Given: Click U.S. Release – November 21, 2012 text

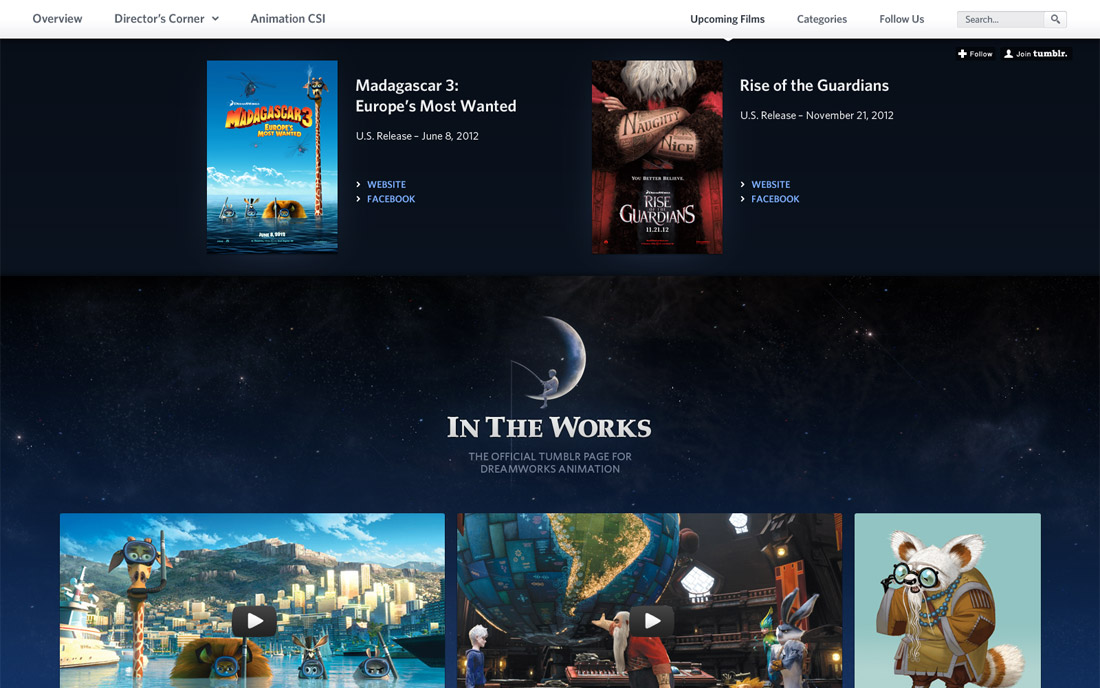Looking at the screenshot, I should [x=817, y=115].
